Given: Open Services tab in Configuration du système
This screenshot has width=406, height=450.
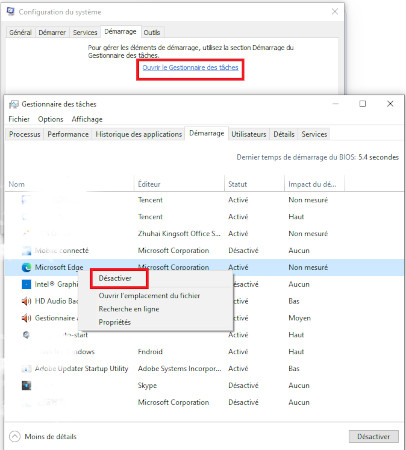Looking at the screenshot, I should pyautogui.click(x=85, y=33).
